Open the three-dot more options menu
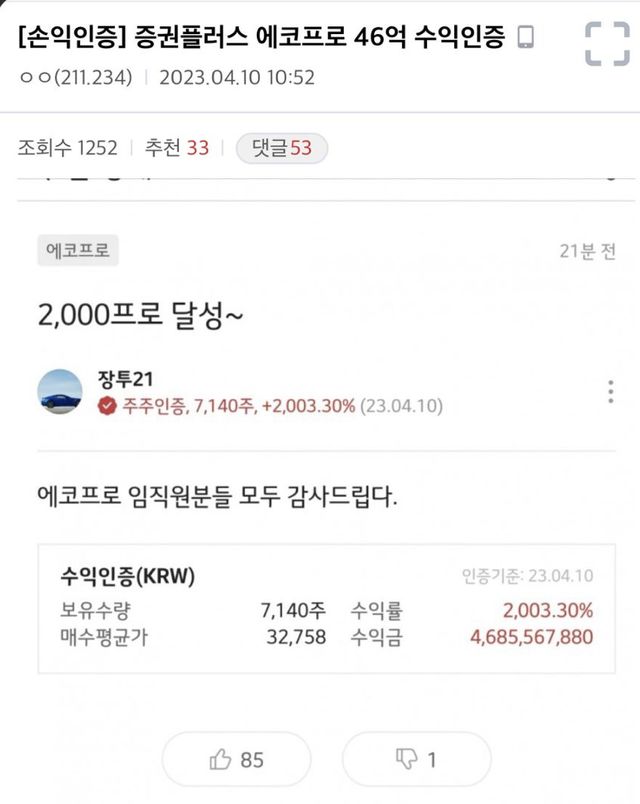The image size is (640, 804). pos(610,392)
